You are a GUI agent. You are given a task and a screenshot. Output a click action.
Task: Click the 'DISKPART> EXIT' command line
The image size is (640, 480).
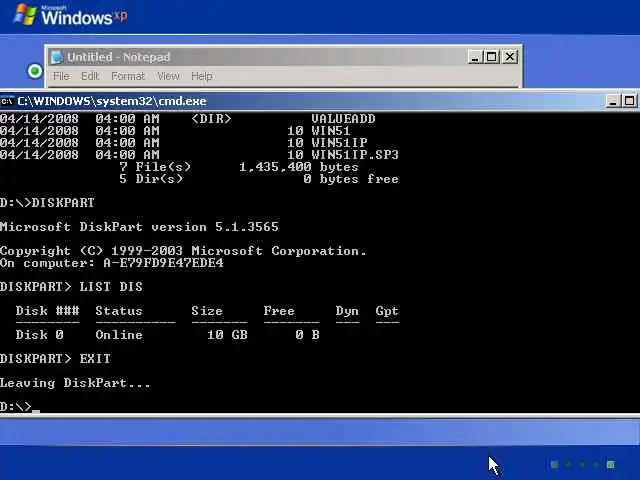(x=55, y=359)
